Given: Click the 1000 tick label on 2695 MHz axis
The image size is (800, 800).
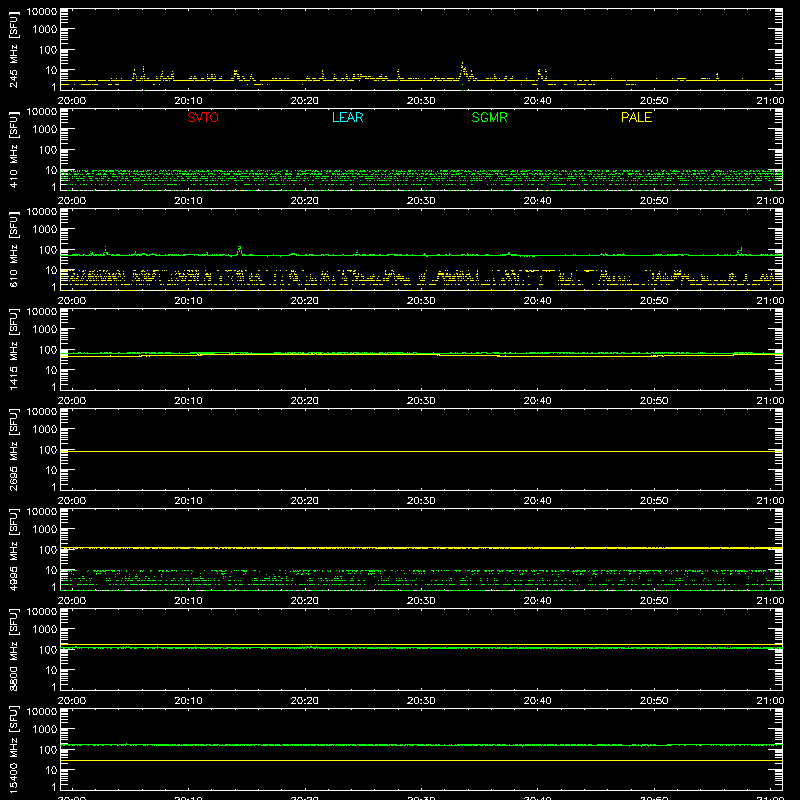Looking at the screenshot, I should [x=45, y=429].
